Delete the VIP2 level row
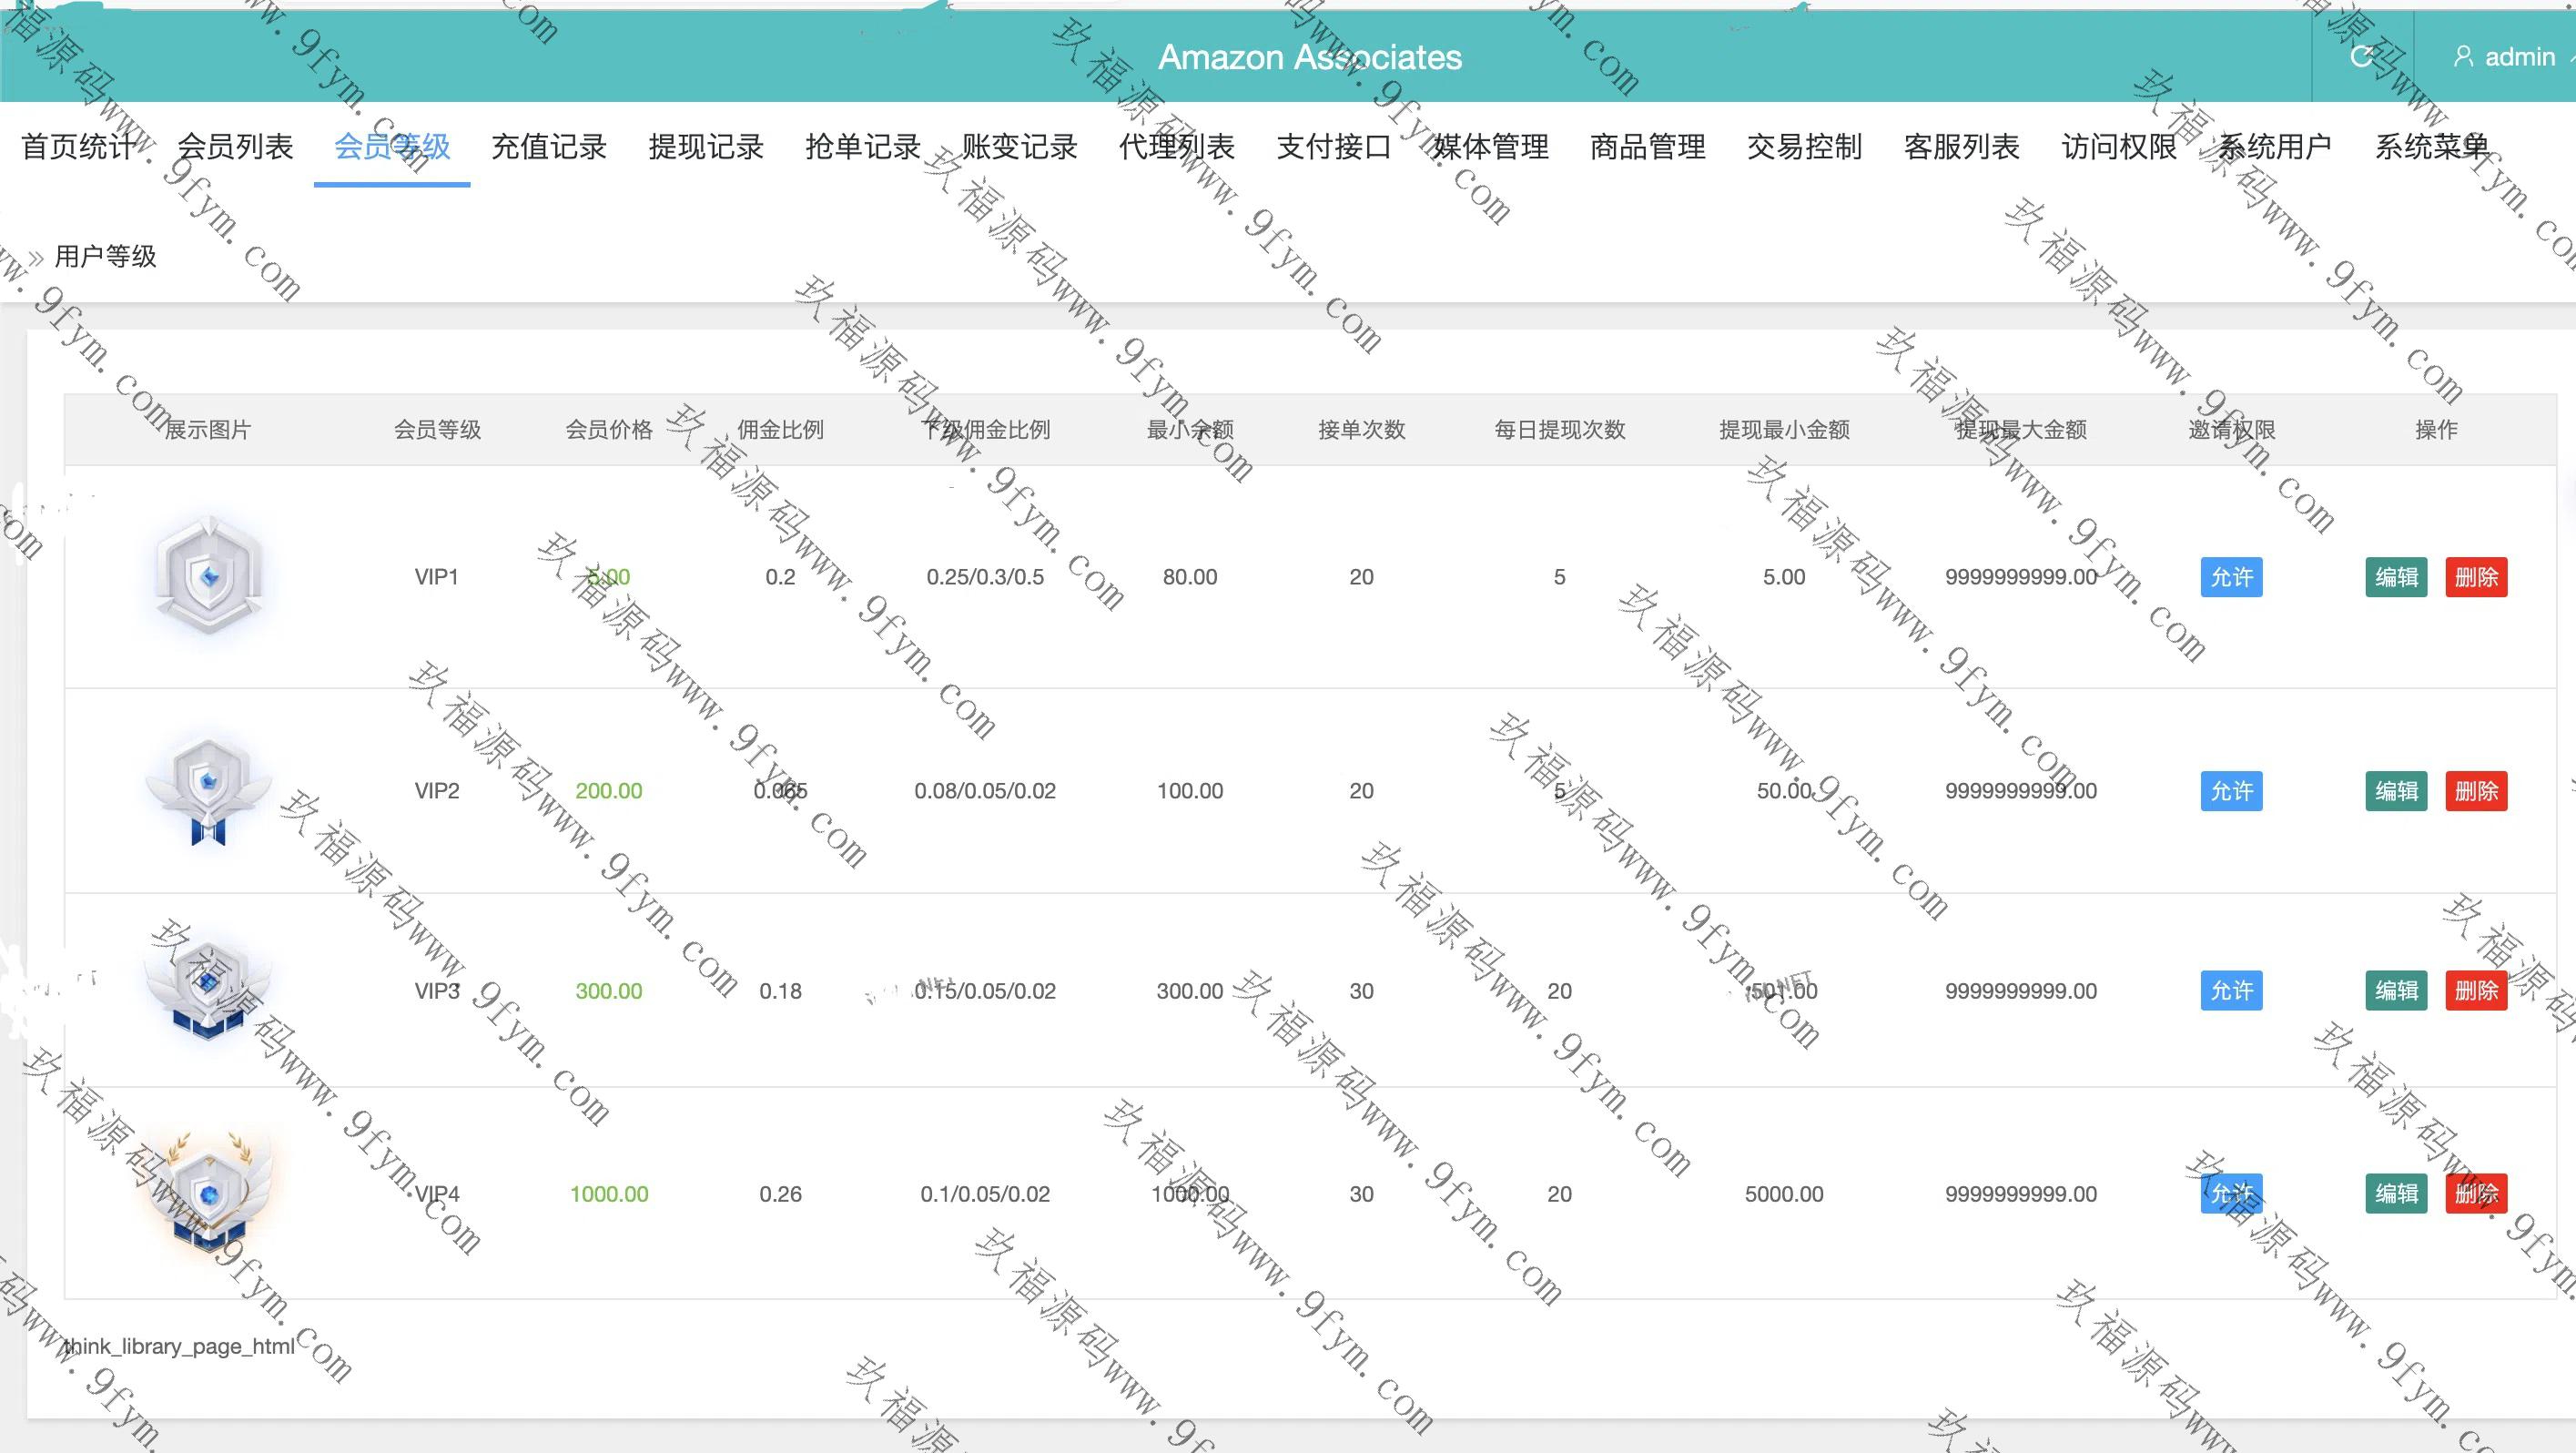The width and height of the screenshot is (2576, 1453). pyautogui.click(x=2476, y=791)
